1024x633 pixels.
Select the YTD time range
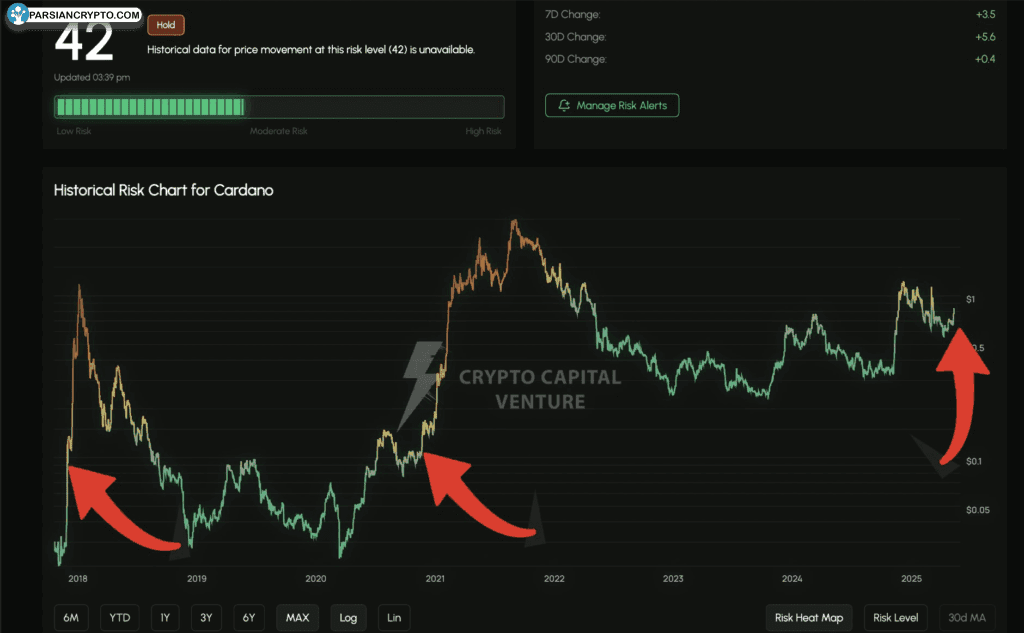point(119,618)
